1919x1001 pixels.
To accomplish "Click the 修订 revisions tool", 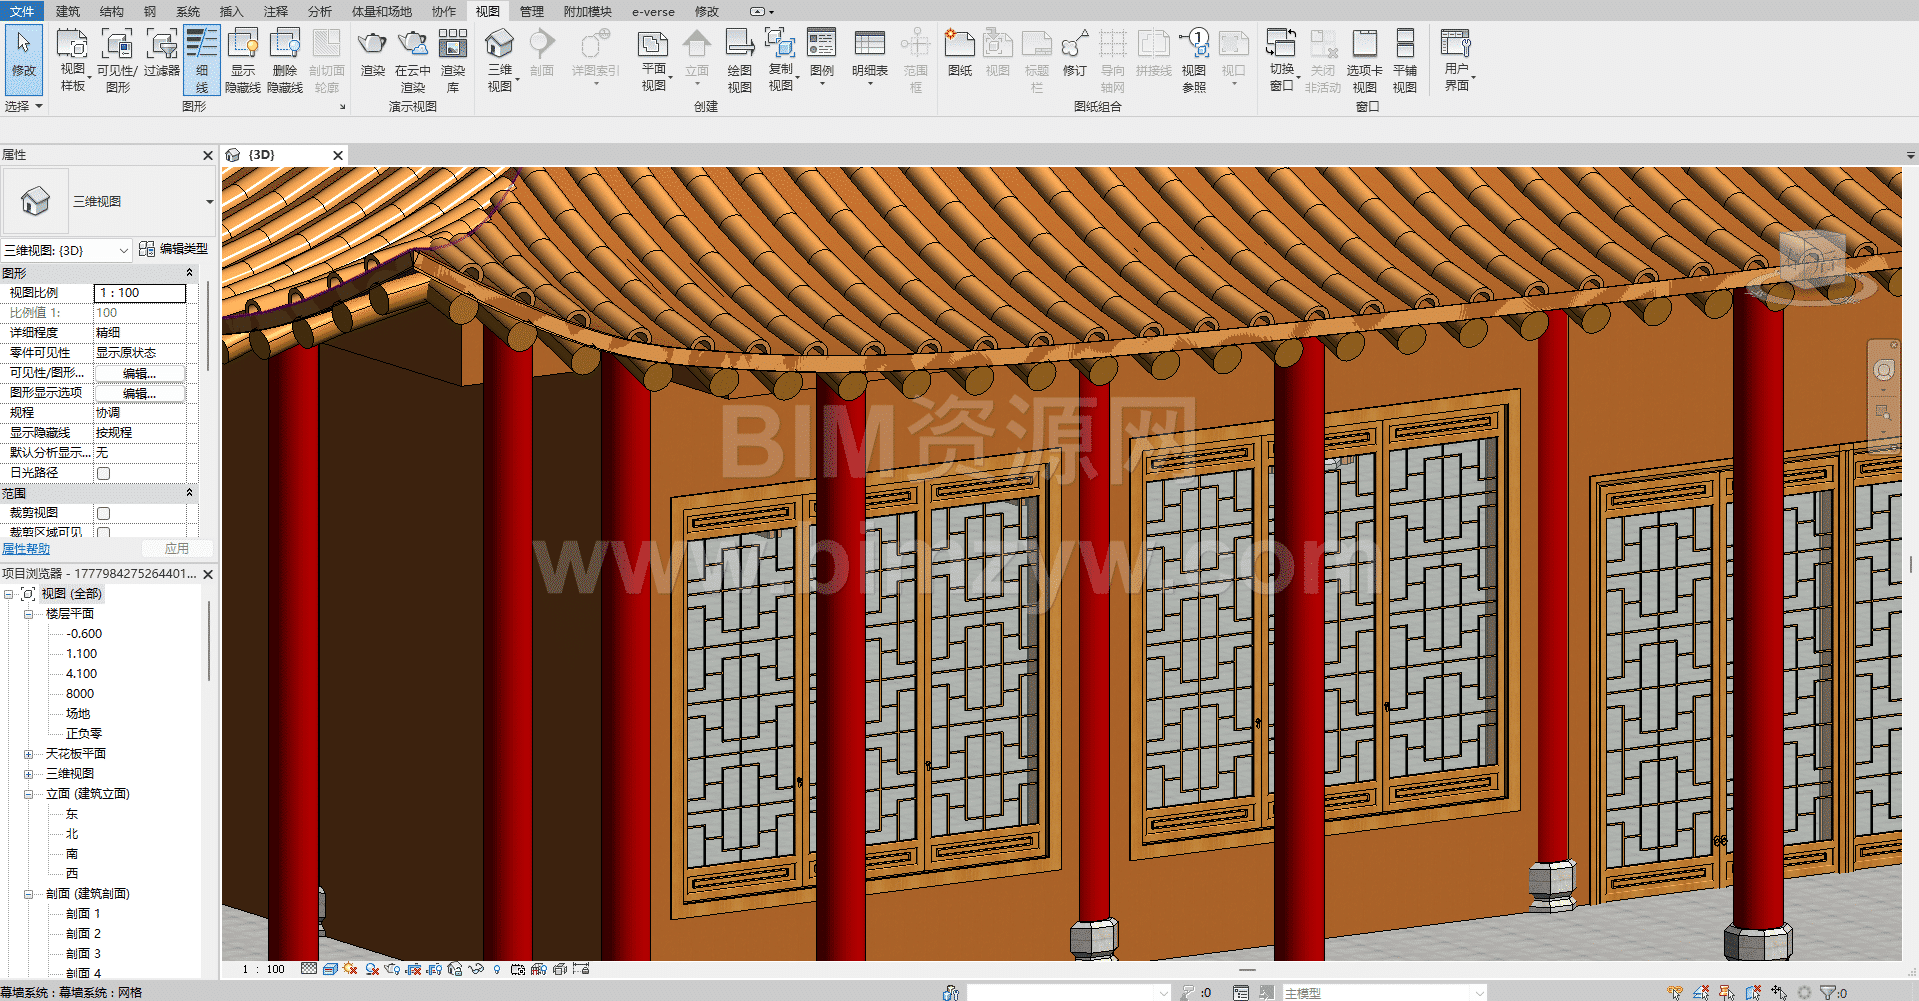I will [x=1075, y=55].
